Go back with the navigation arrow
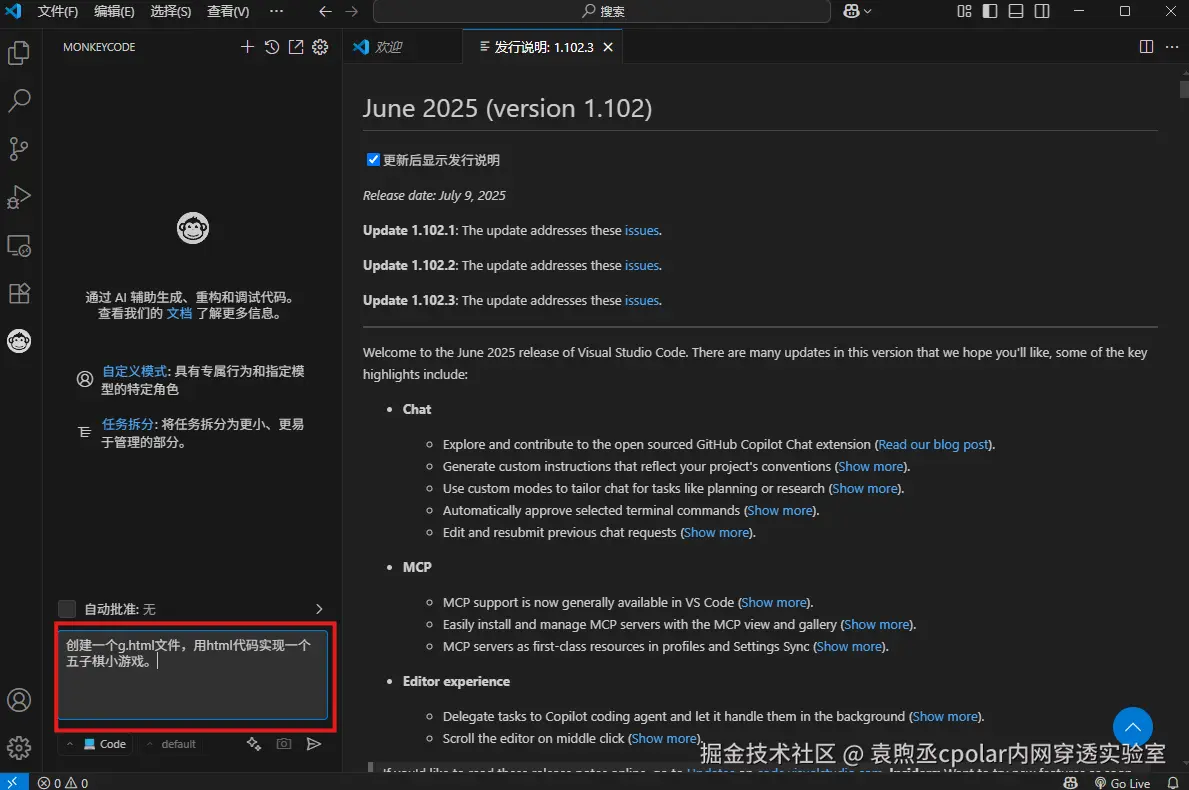The width and height of the screenshot is (1189, 790). (x=325, y=11)
